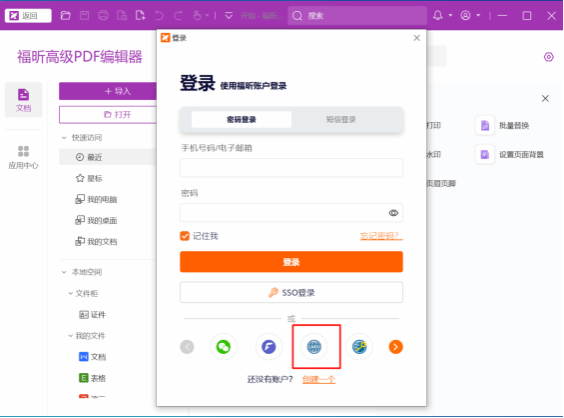Click the 打开 button

click(x=108, y=115)
